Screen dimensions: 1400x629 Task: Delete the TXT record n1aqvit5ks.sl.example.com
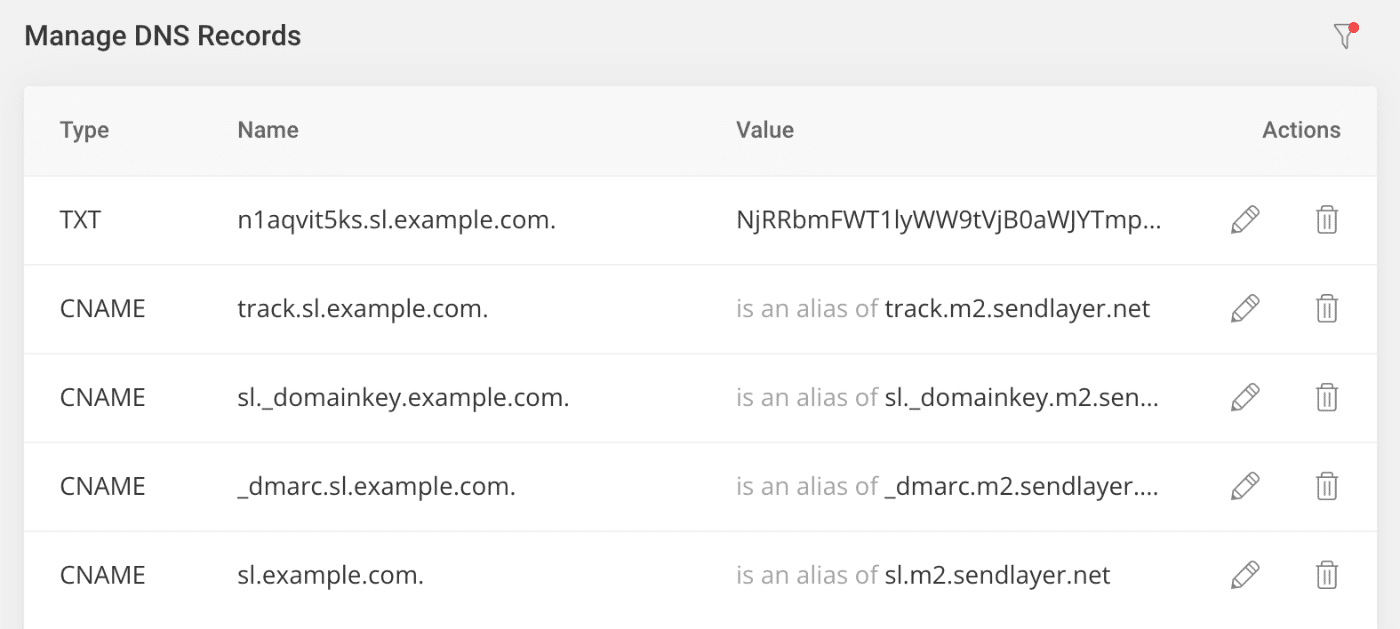coord(1327,219)
